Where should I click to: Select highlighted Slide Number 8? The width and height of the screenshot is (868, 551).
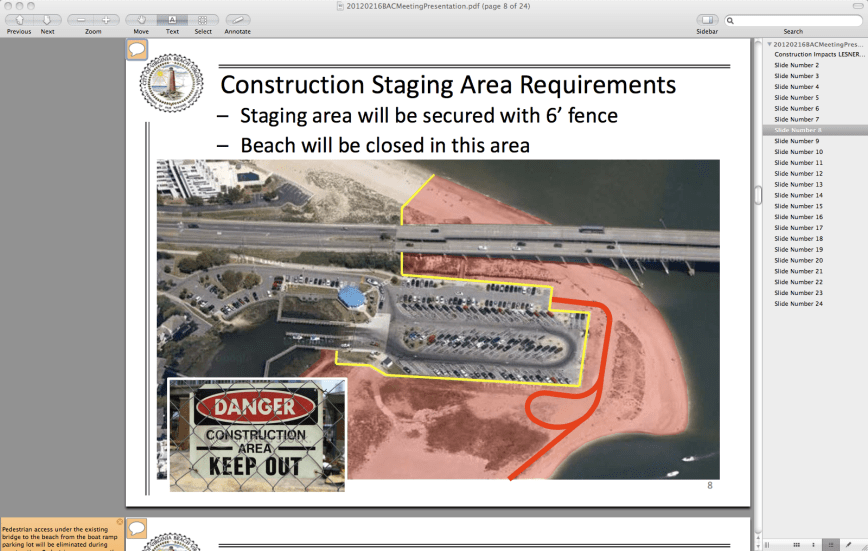point(815,130)
